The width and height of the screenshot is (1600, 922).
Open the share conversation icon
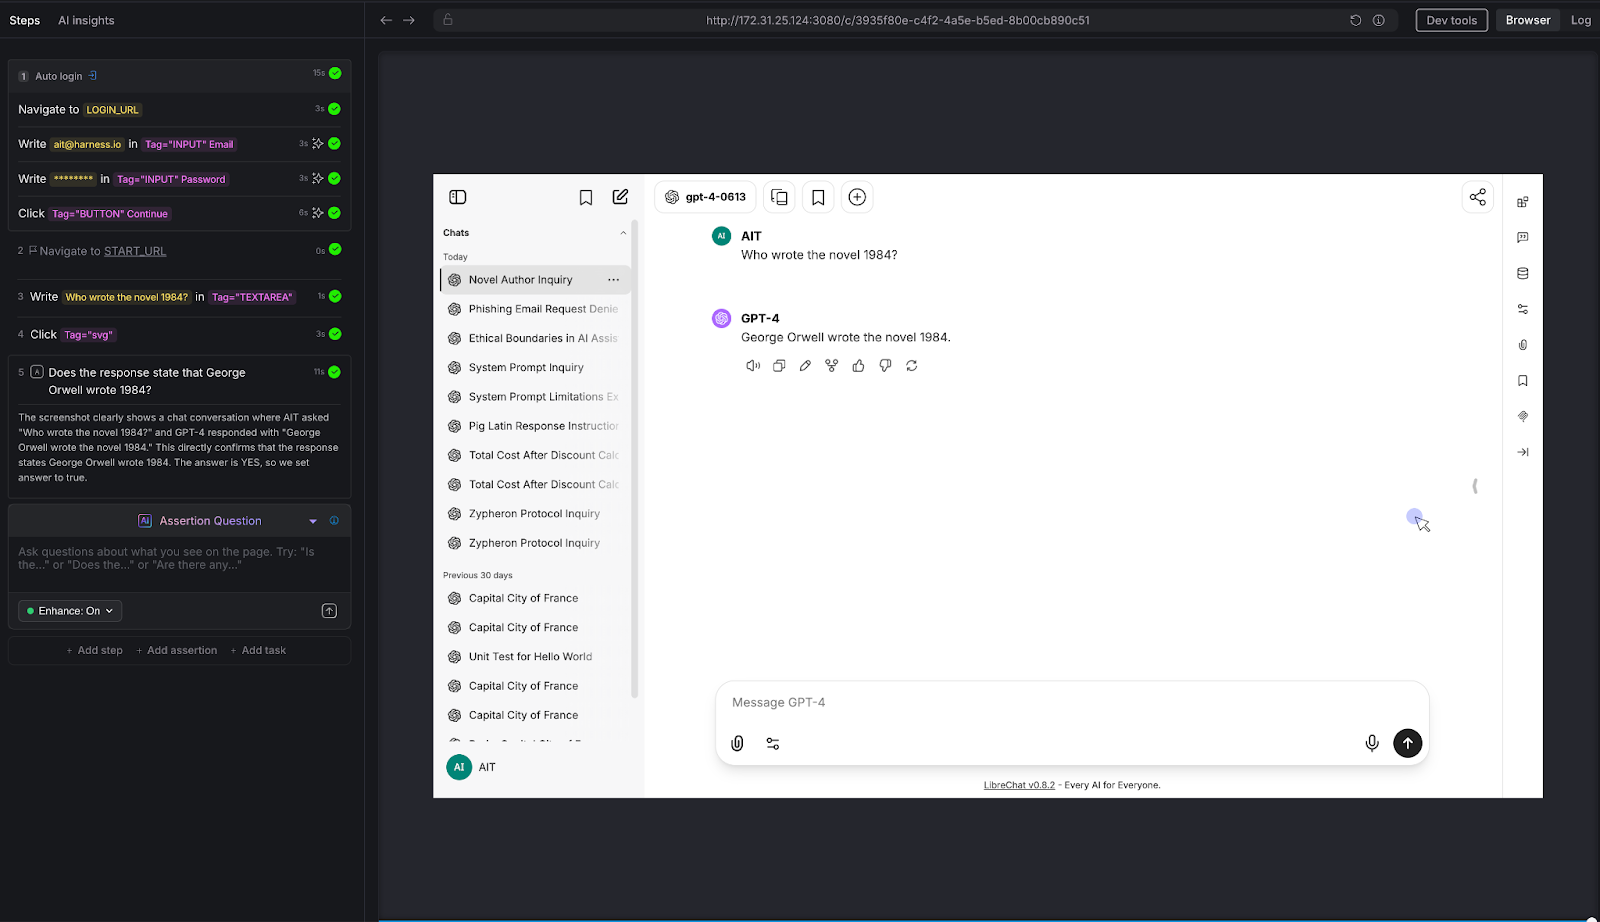pyautogui.click(x=1477, y=197)
